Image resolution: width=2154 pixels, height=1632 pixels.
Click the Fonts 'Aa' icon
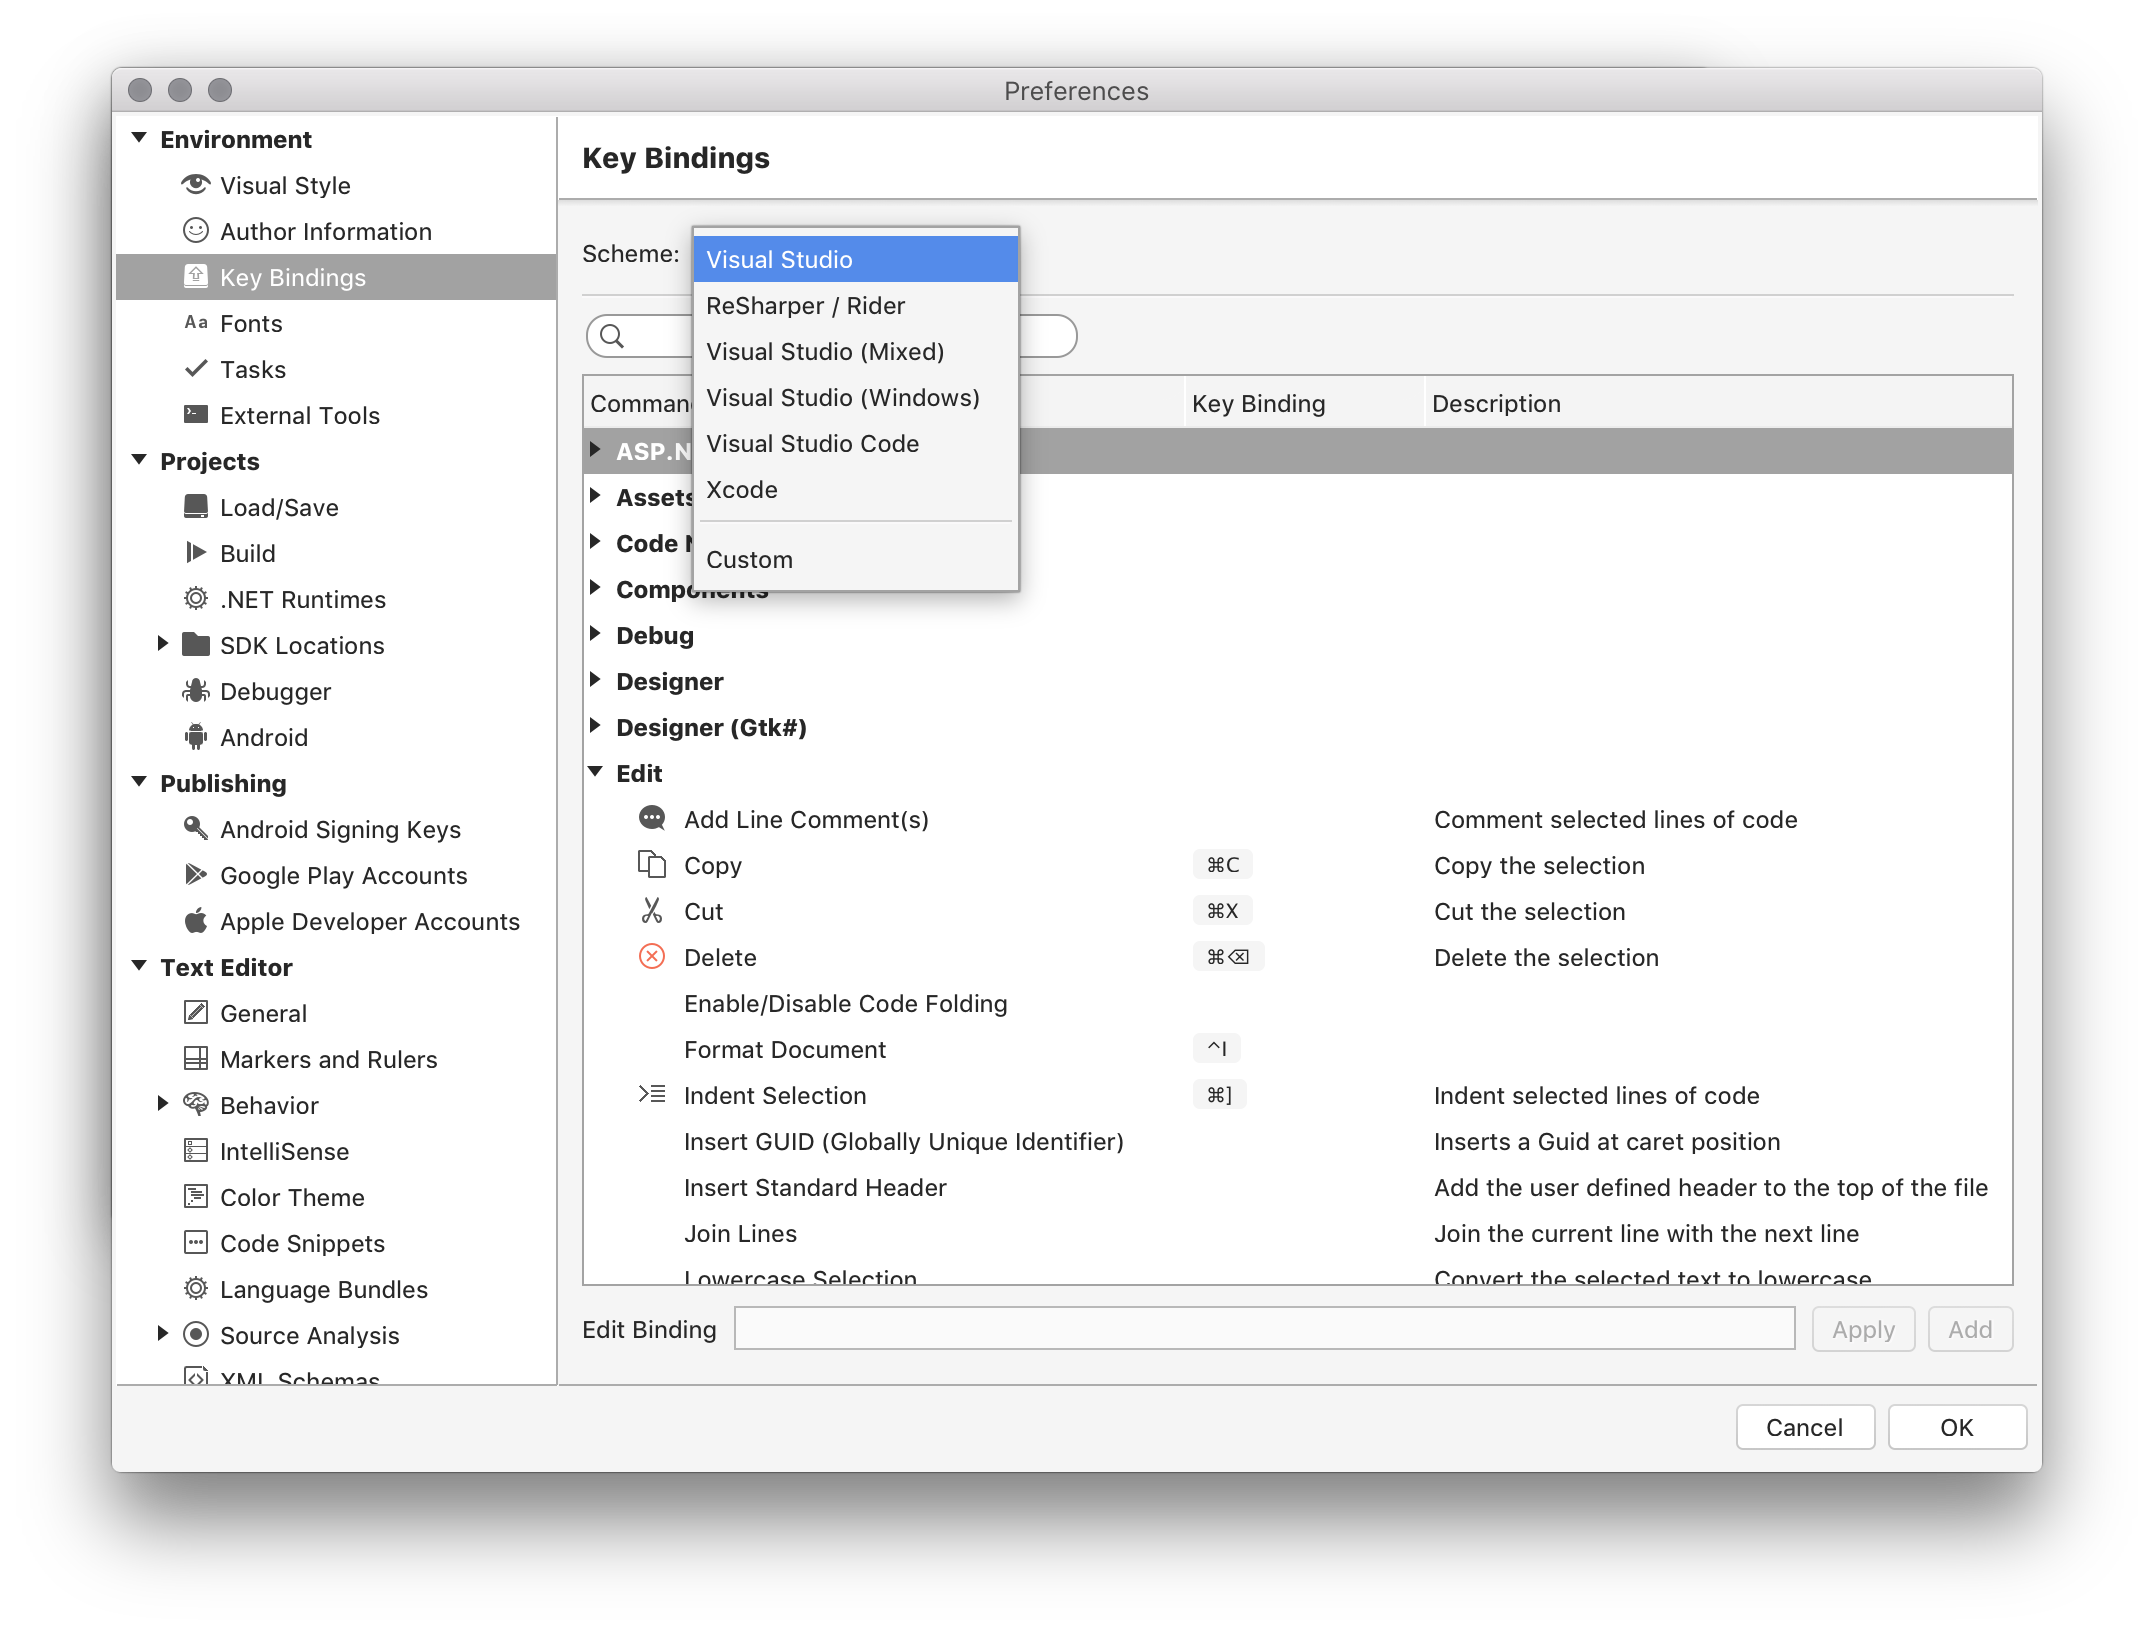196,323
